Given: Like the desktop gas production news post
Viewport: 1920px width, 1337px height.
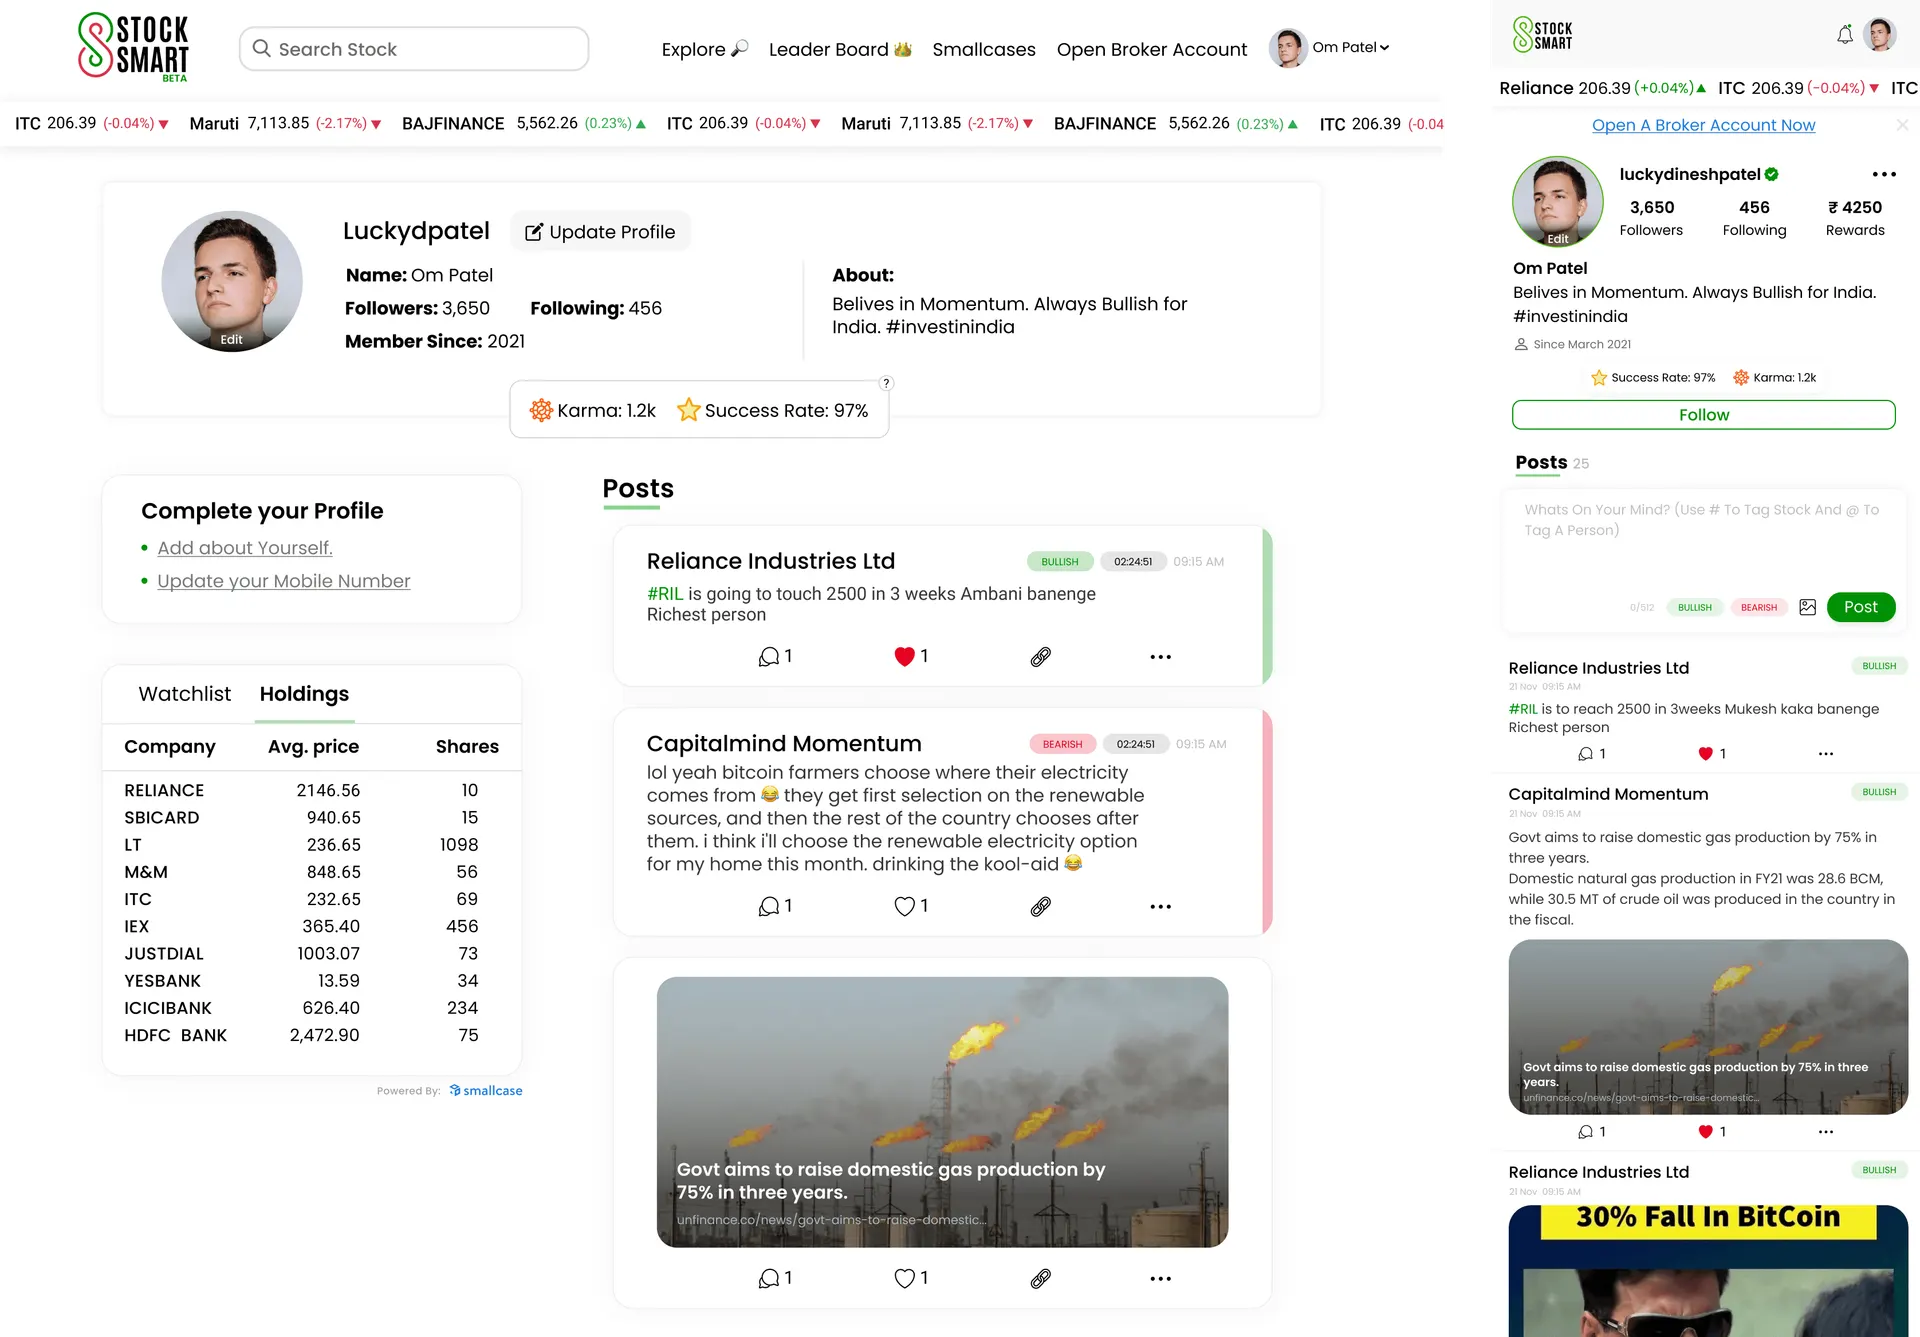Looking at the screenshot, I should 905,1279.
